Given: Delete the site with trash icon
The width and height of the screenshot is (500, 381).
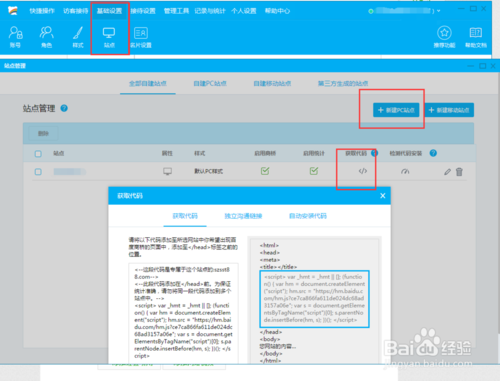Looking at the screenshot, I should click(x=459, y=172).
